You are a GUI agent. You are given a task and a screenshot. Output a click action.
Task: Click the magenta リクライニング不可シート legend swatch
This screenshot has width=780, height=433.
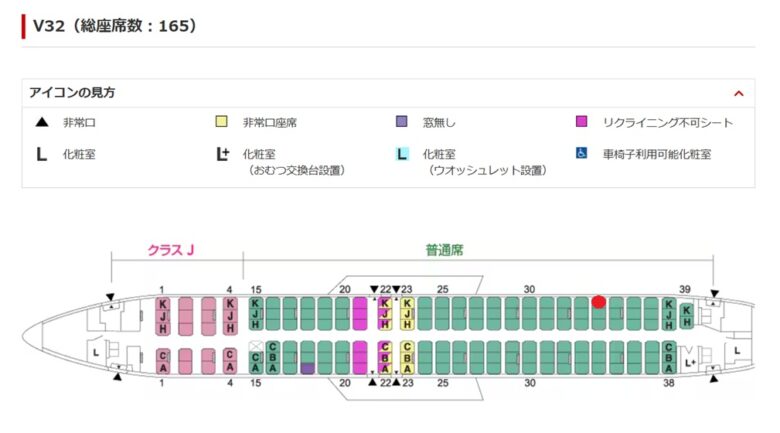coord(581,121)
